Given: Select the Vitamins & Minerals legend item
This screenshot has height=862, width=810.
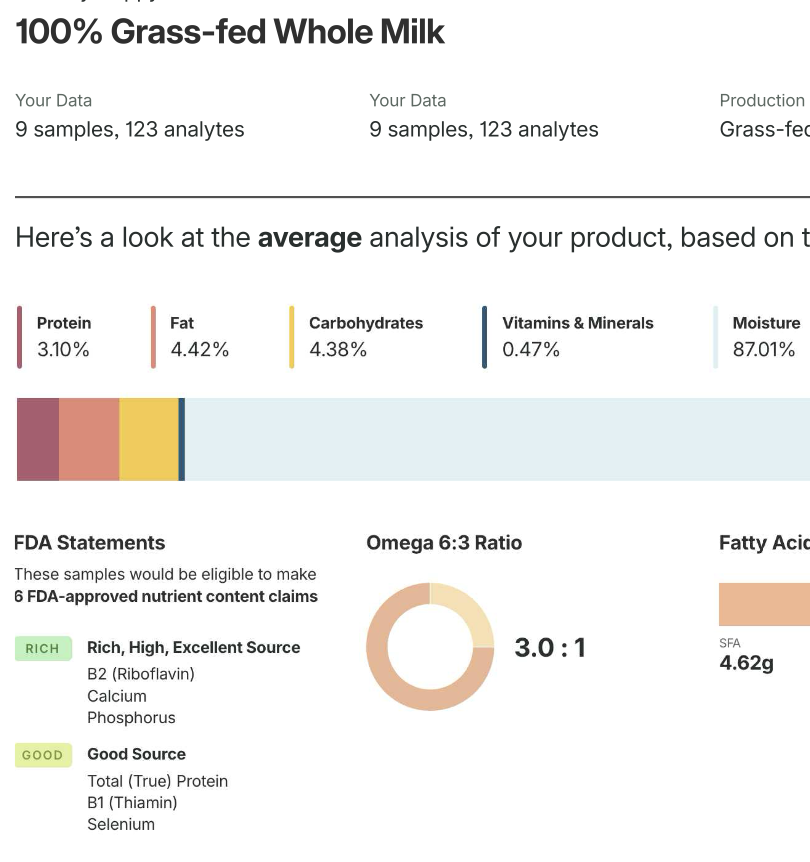Looking at the screenshot, I should click(x=577, y=337).
